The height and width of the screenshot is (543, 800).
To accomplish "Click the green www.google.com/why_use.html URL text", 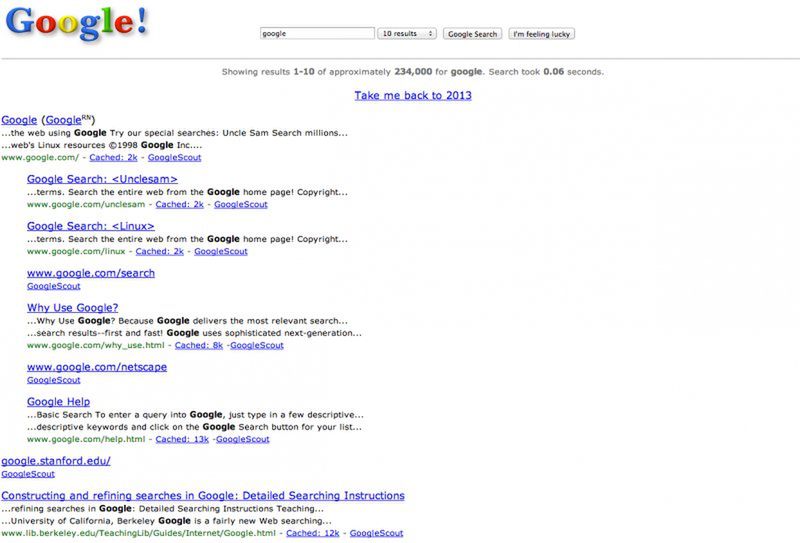I will point(96,345).
